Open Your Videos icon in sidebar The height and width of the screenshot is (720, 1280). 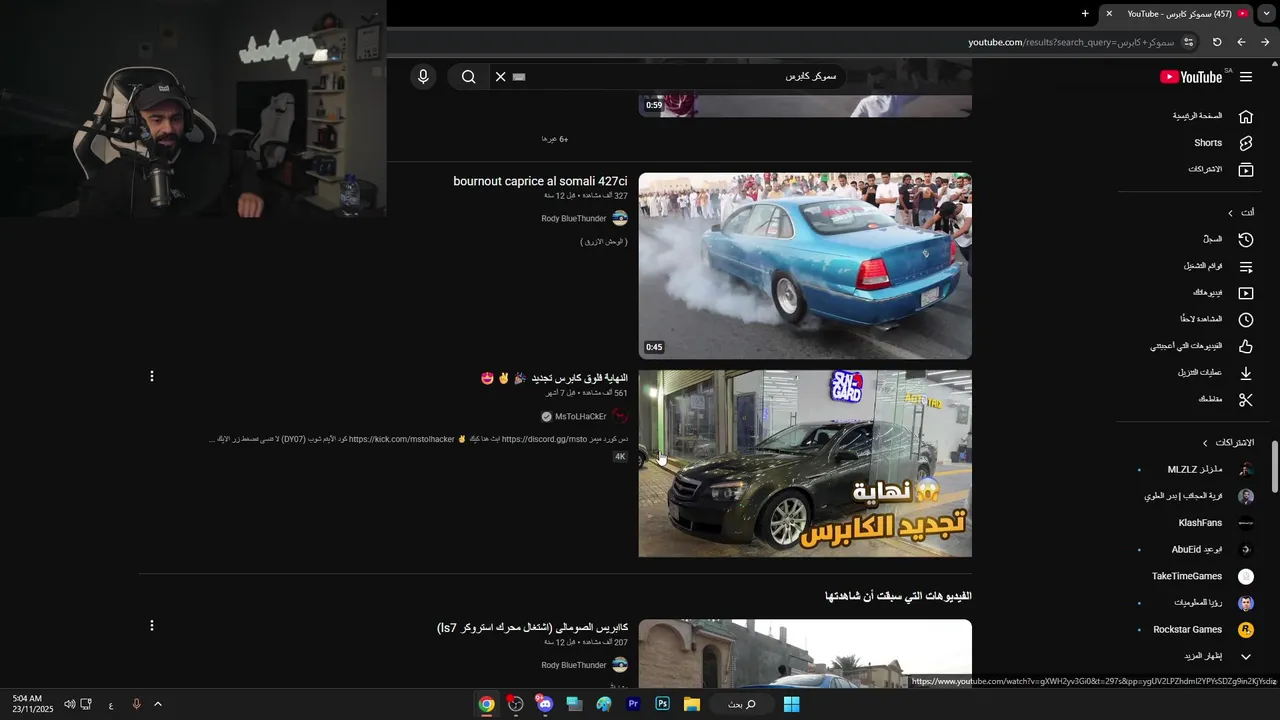coord(1245,293)
